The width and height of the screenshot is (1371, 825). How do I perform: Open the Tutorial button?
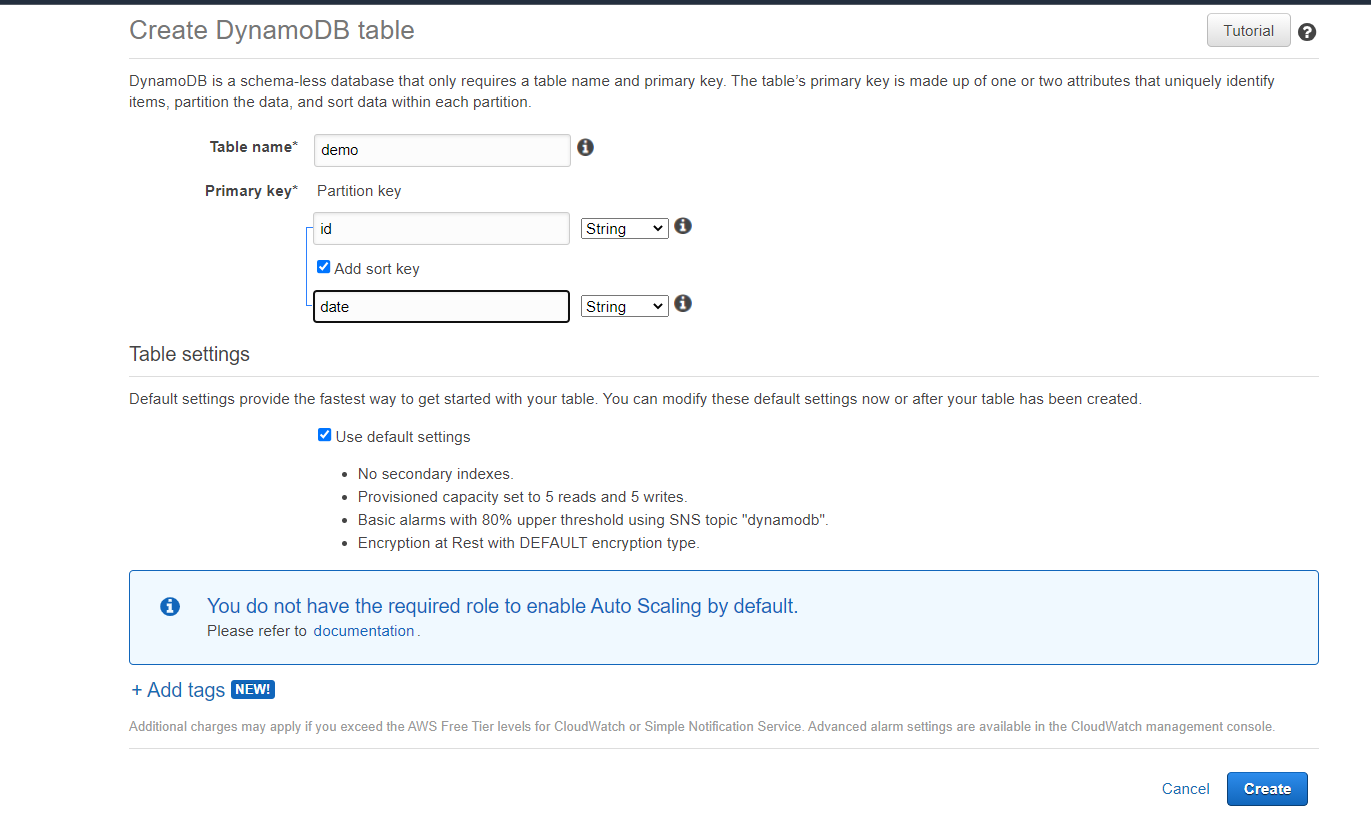coord(1248,31)
